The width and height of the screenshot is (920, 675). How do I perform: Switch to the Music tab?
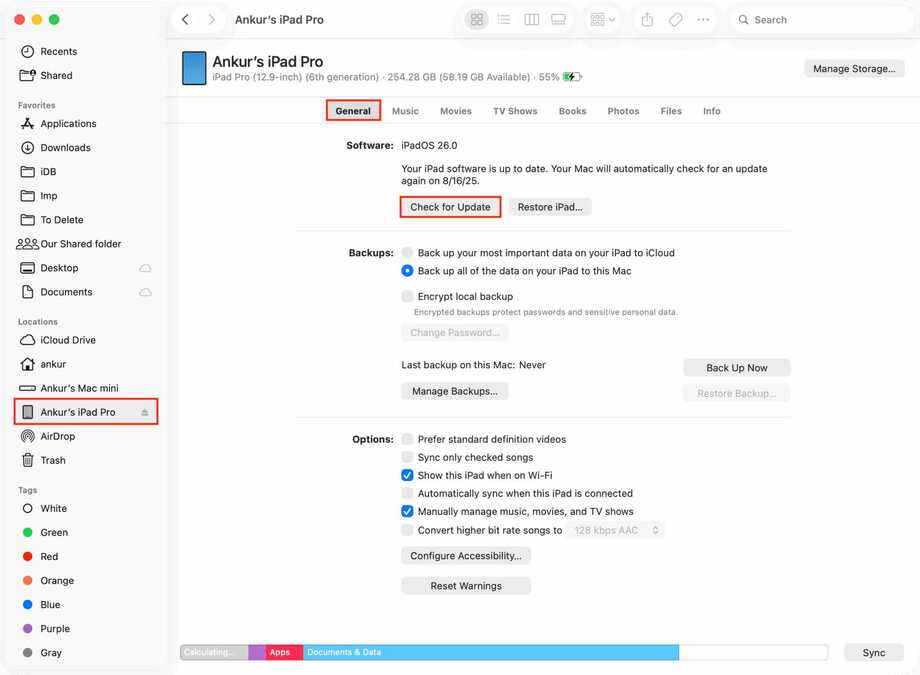pos(405,111)
